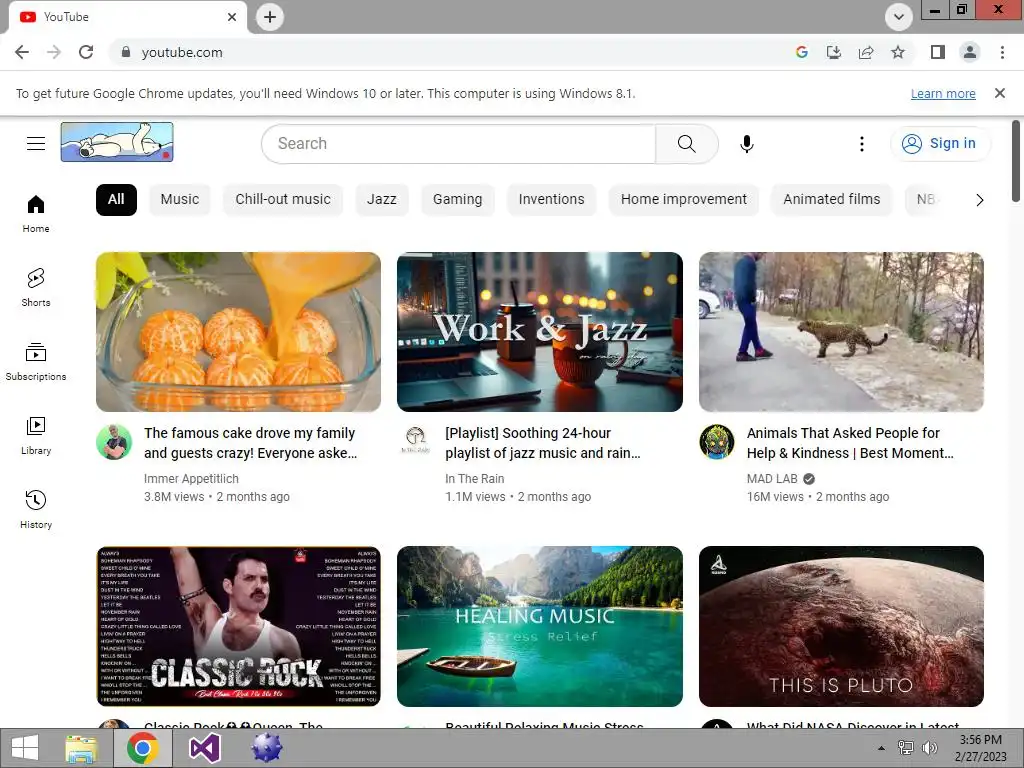This screenshot has width=1024, height=768.
Task: Select the Animated films chip
Action: 831,200
